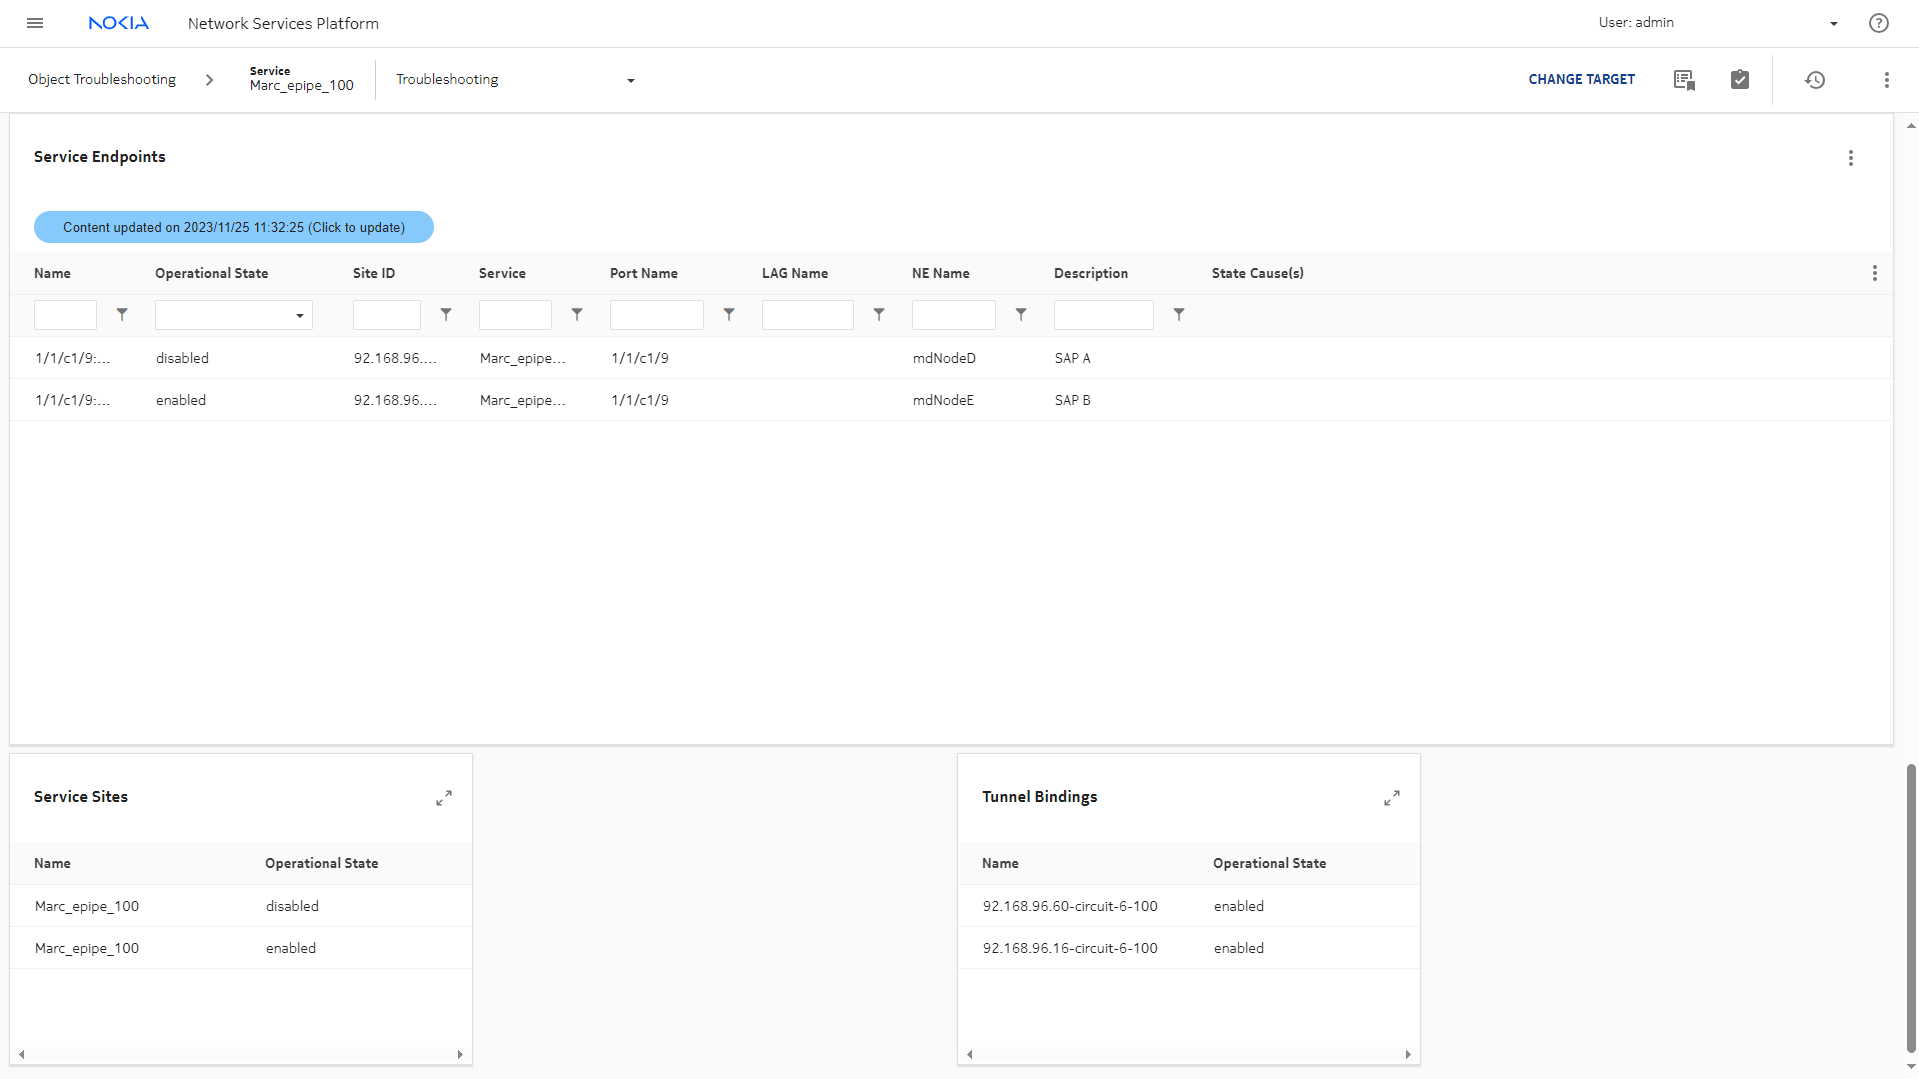Open the hamburger main menu
Screen dimensions: 1919x1079
[x=35, y=23]
